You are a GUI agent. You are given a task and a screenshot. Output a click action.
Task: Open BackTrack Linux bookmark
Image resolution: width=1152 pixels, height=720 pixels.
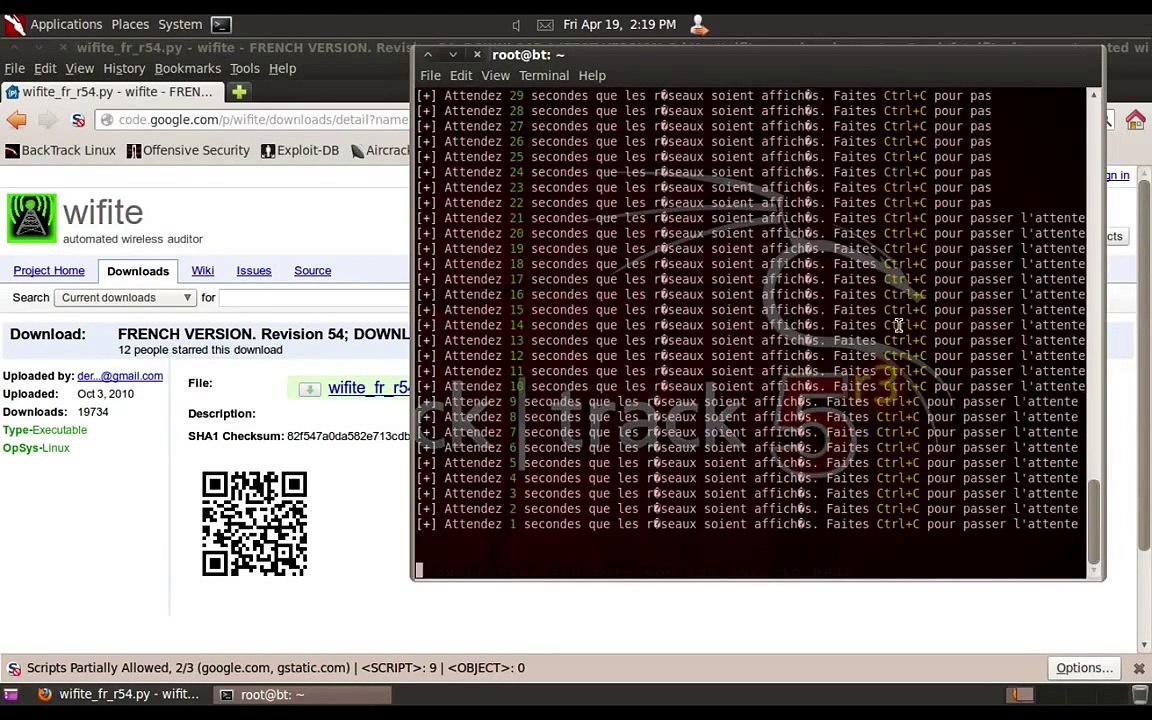60,151
